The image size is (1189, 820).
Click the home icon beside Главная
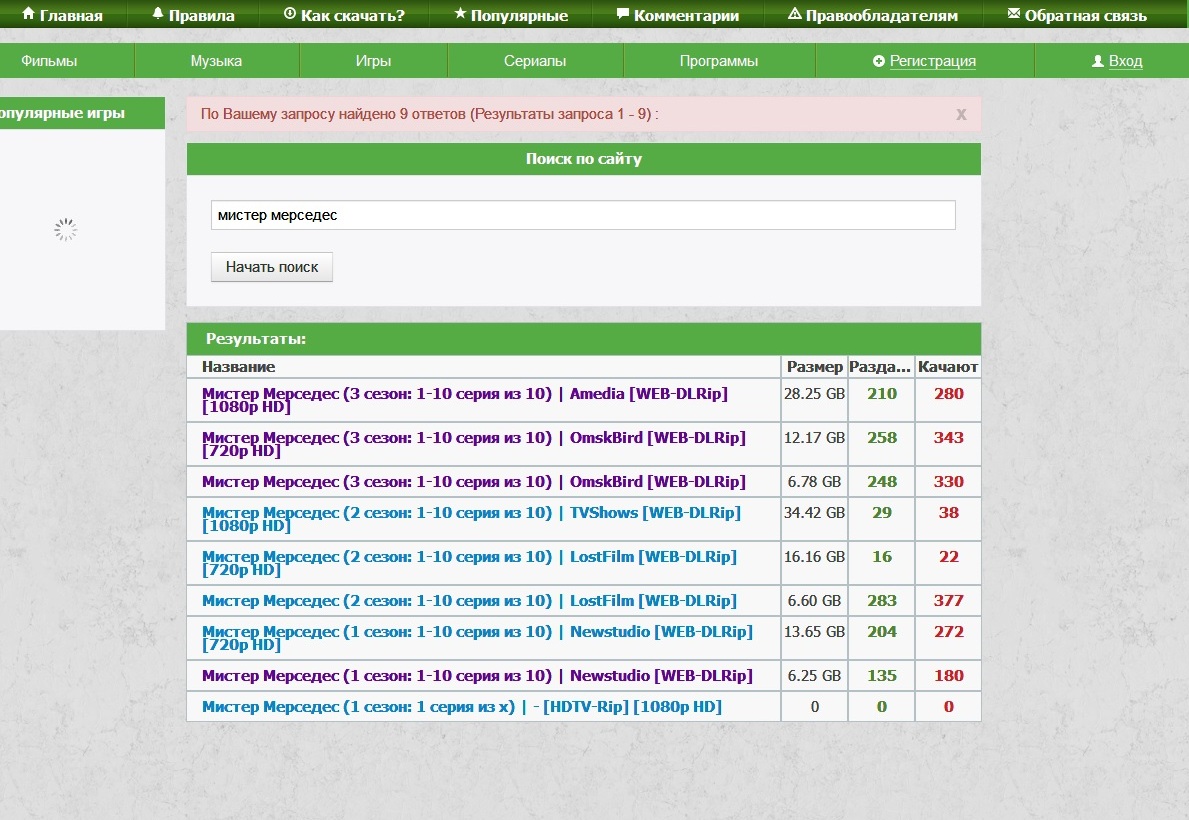28,15
